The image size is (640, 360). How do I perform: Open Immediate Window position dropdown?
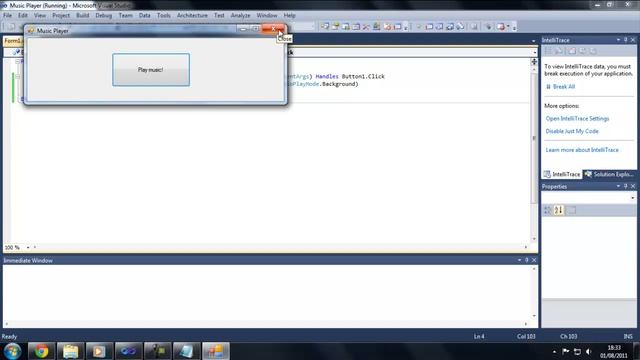click(519, 260)
